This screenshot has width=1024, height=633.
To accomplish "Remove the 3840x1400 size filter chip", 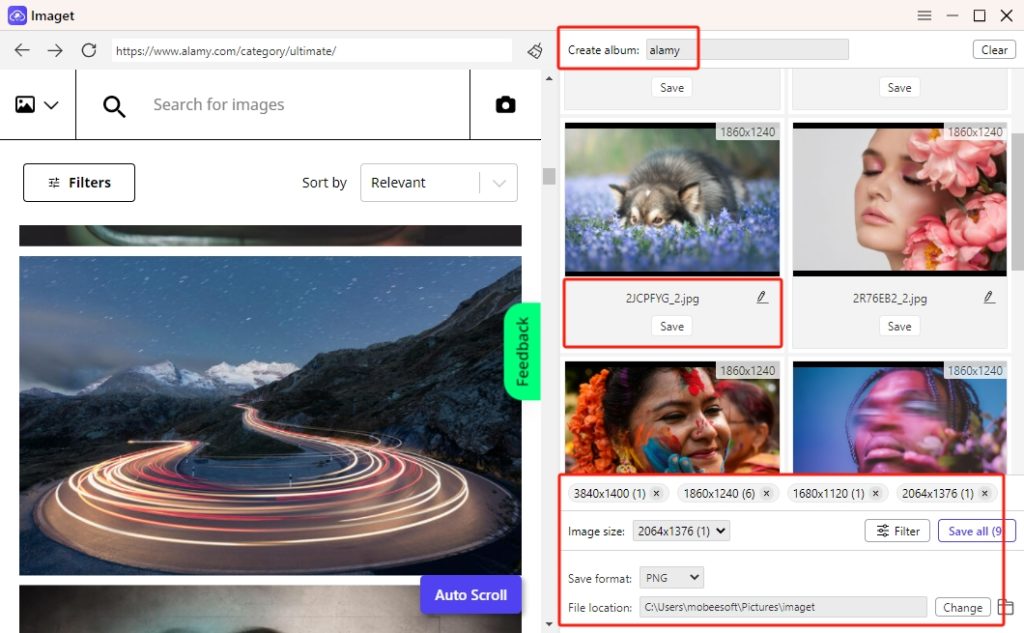I will pos(657,492).
